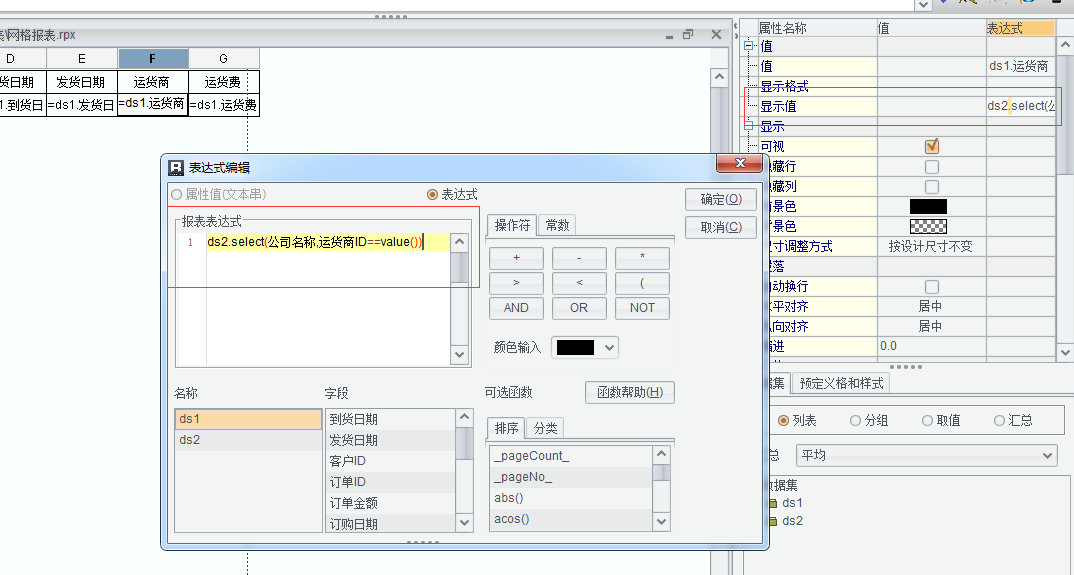The height and width of the screenshot is (575, 1074).
Task: Insert the left parenthesis operator
Action: 642,283
